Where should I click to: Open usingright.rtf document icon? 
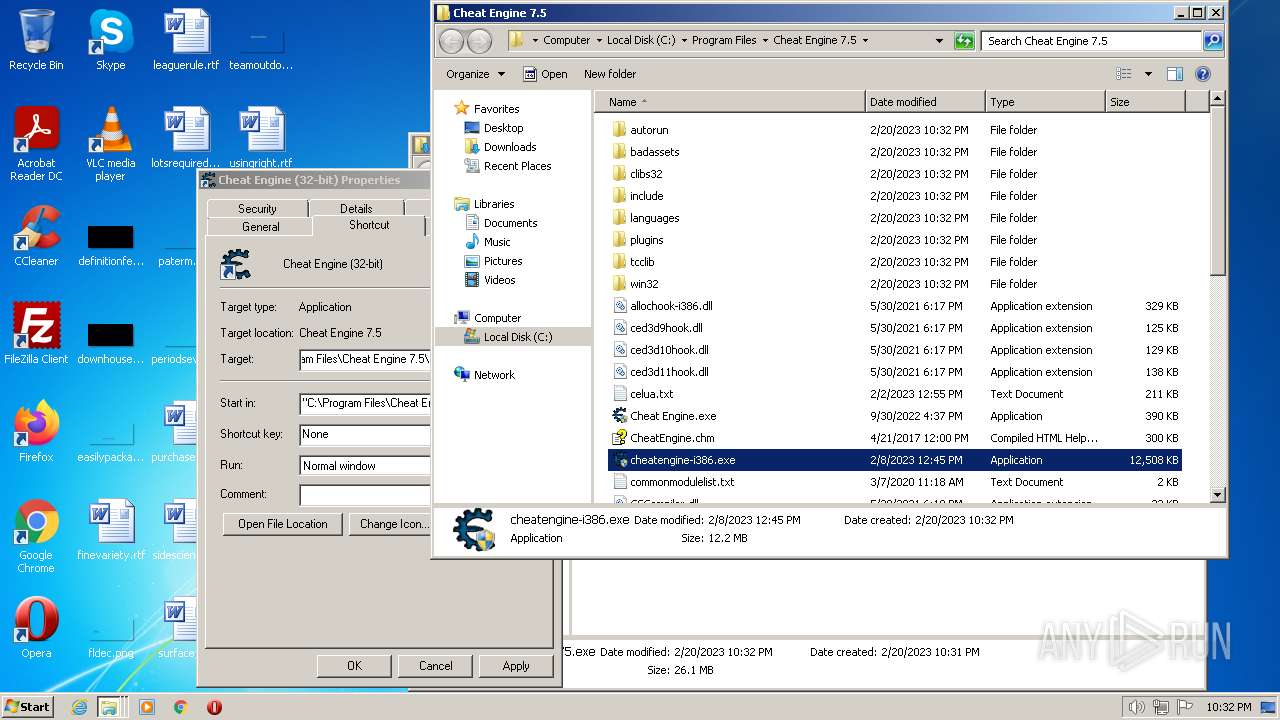(260, 138)
